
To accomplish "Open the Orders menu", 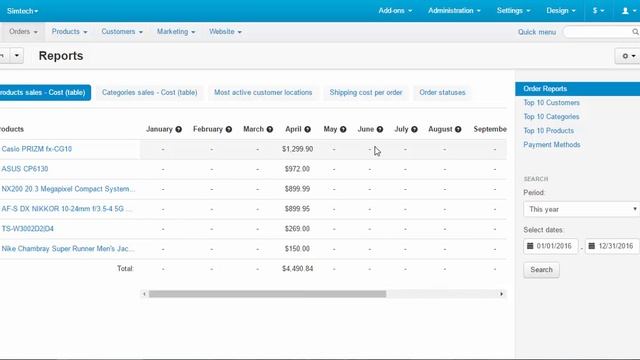I will coord(23,31).
